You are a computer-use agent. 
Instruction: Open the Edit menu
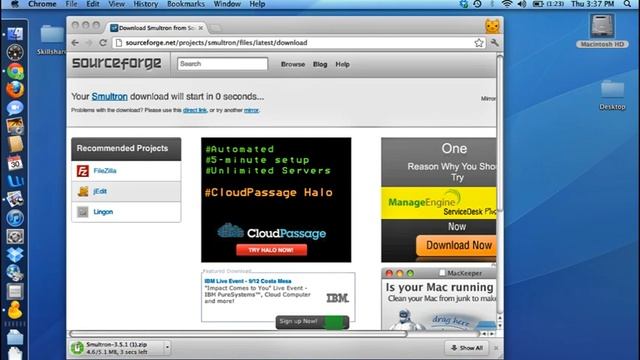pyautogui.click(x=93, y=4)
